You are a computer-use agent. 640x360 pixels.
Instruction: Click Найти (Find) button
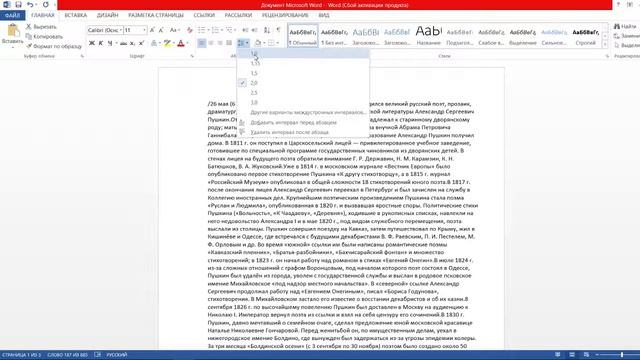pyautogui.click(x=625, y=27)
